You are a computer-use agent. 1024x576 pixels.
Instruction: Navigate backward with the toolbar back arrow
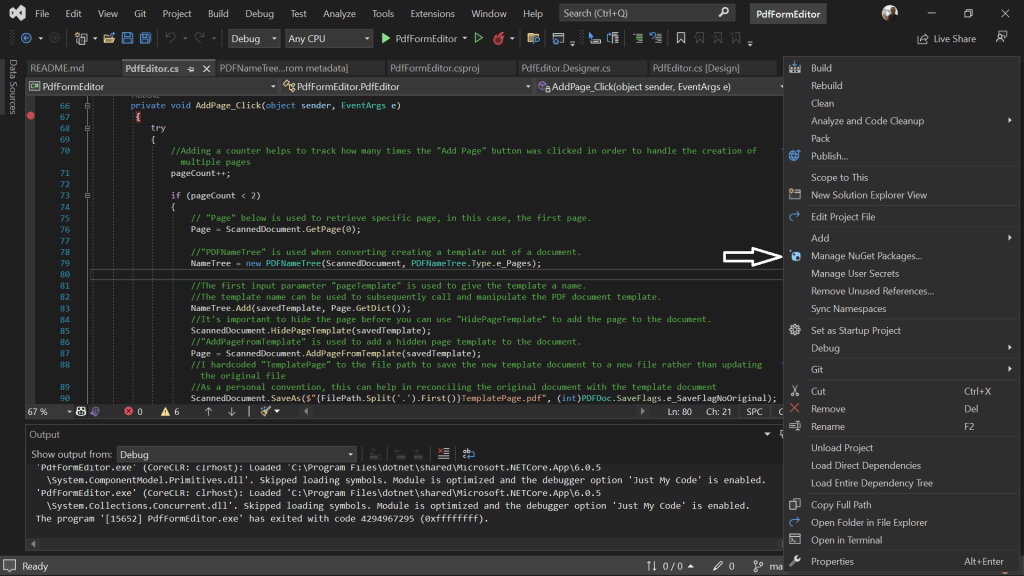pyautogui.click(x=26, y=39)
